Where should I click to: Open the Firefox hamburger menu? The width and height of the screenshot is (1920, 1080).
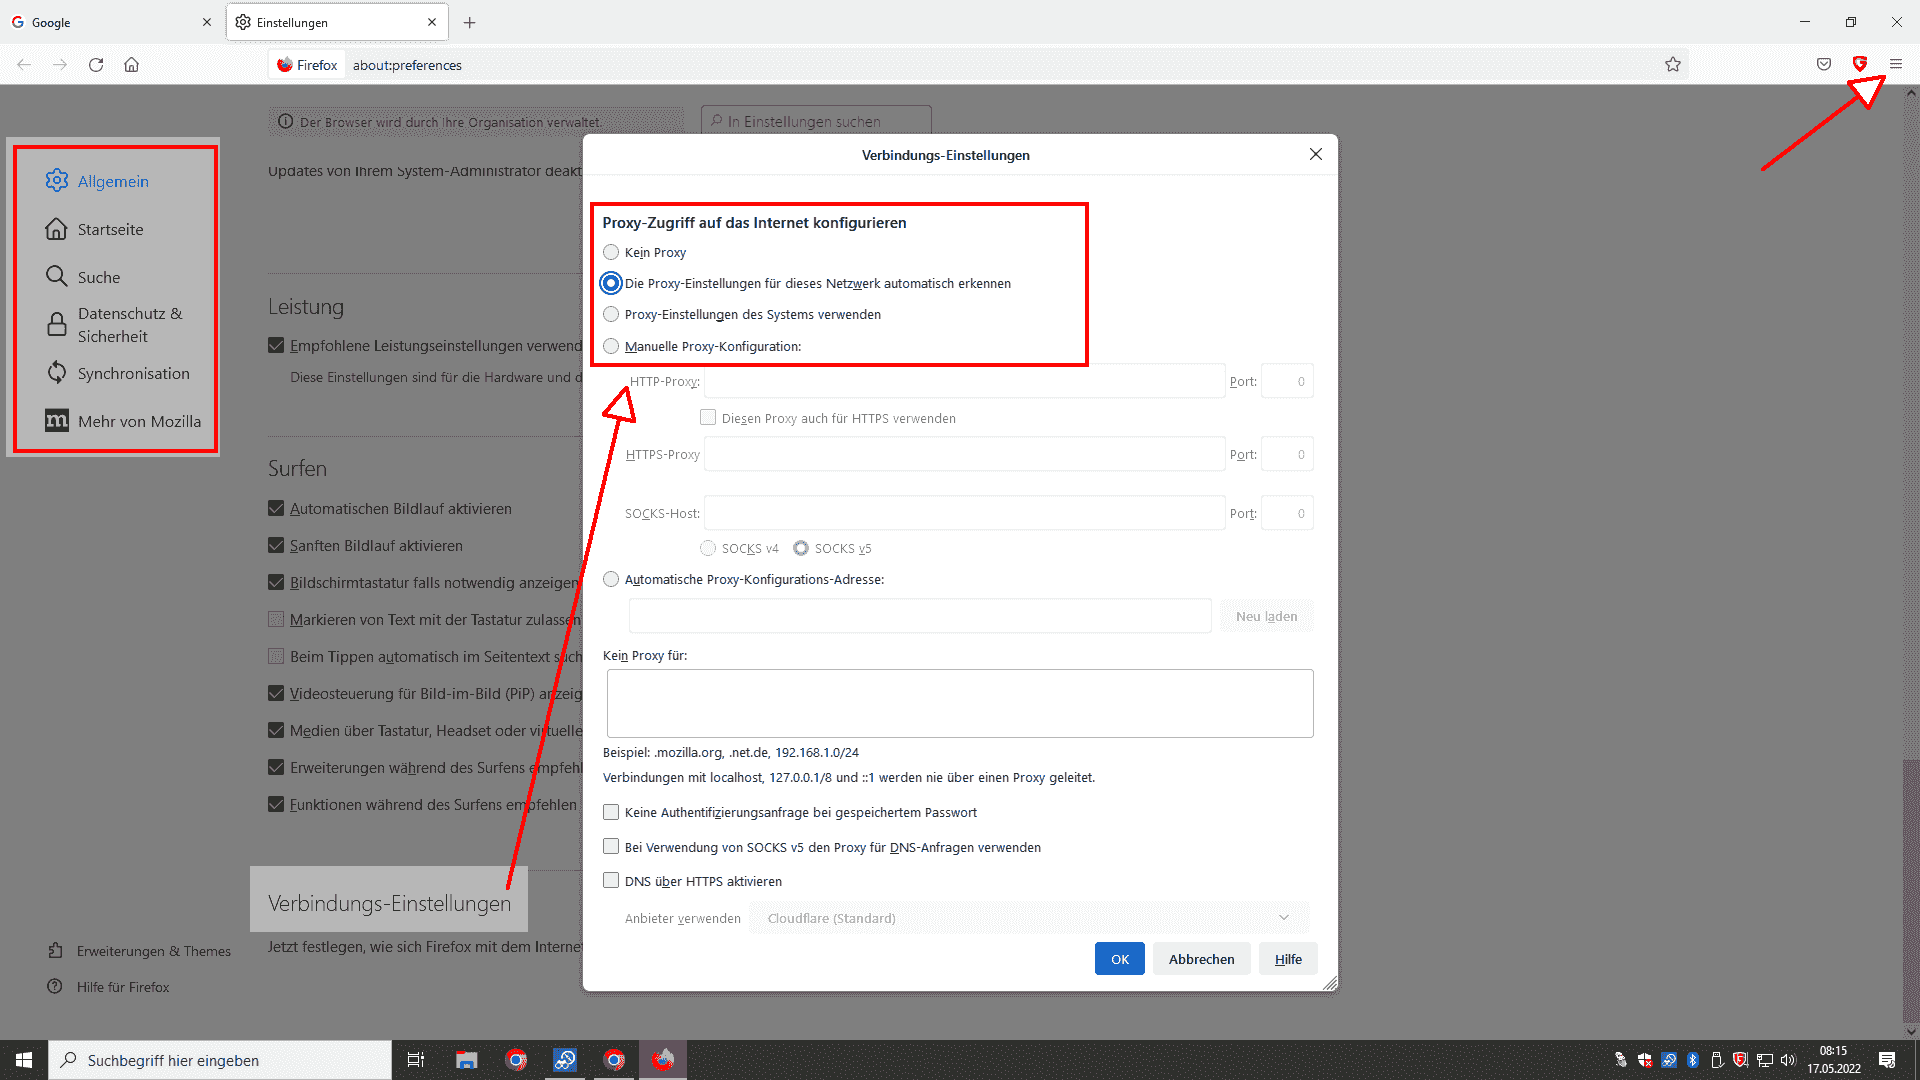point(1896,65)
